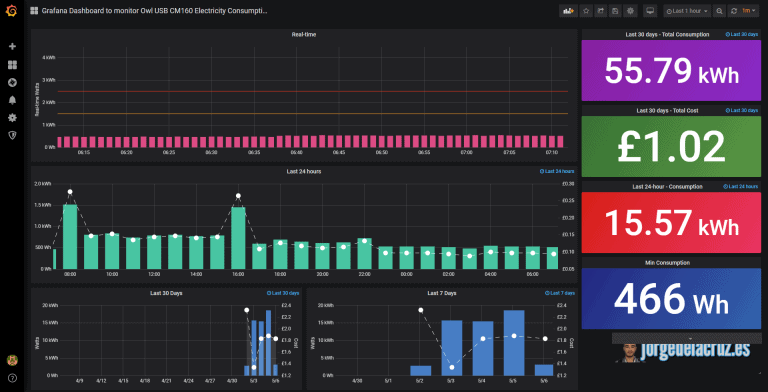Image resolution: width=768 pixels, height=392 pixels.
Task: Click the '22:00' x-axis label in Last 24 hours
Action: tap(364, 274)
